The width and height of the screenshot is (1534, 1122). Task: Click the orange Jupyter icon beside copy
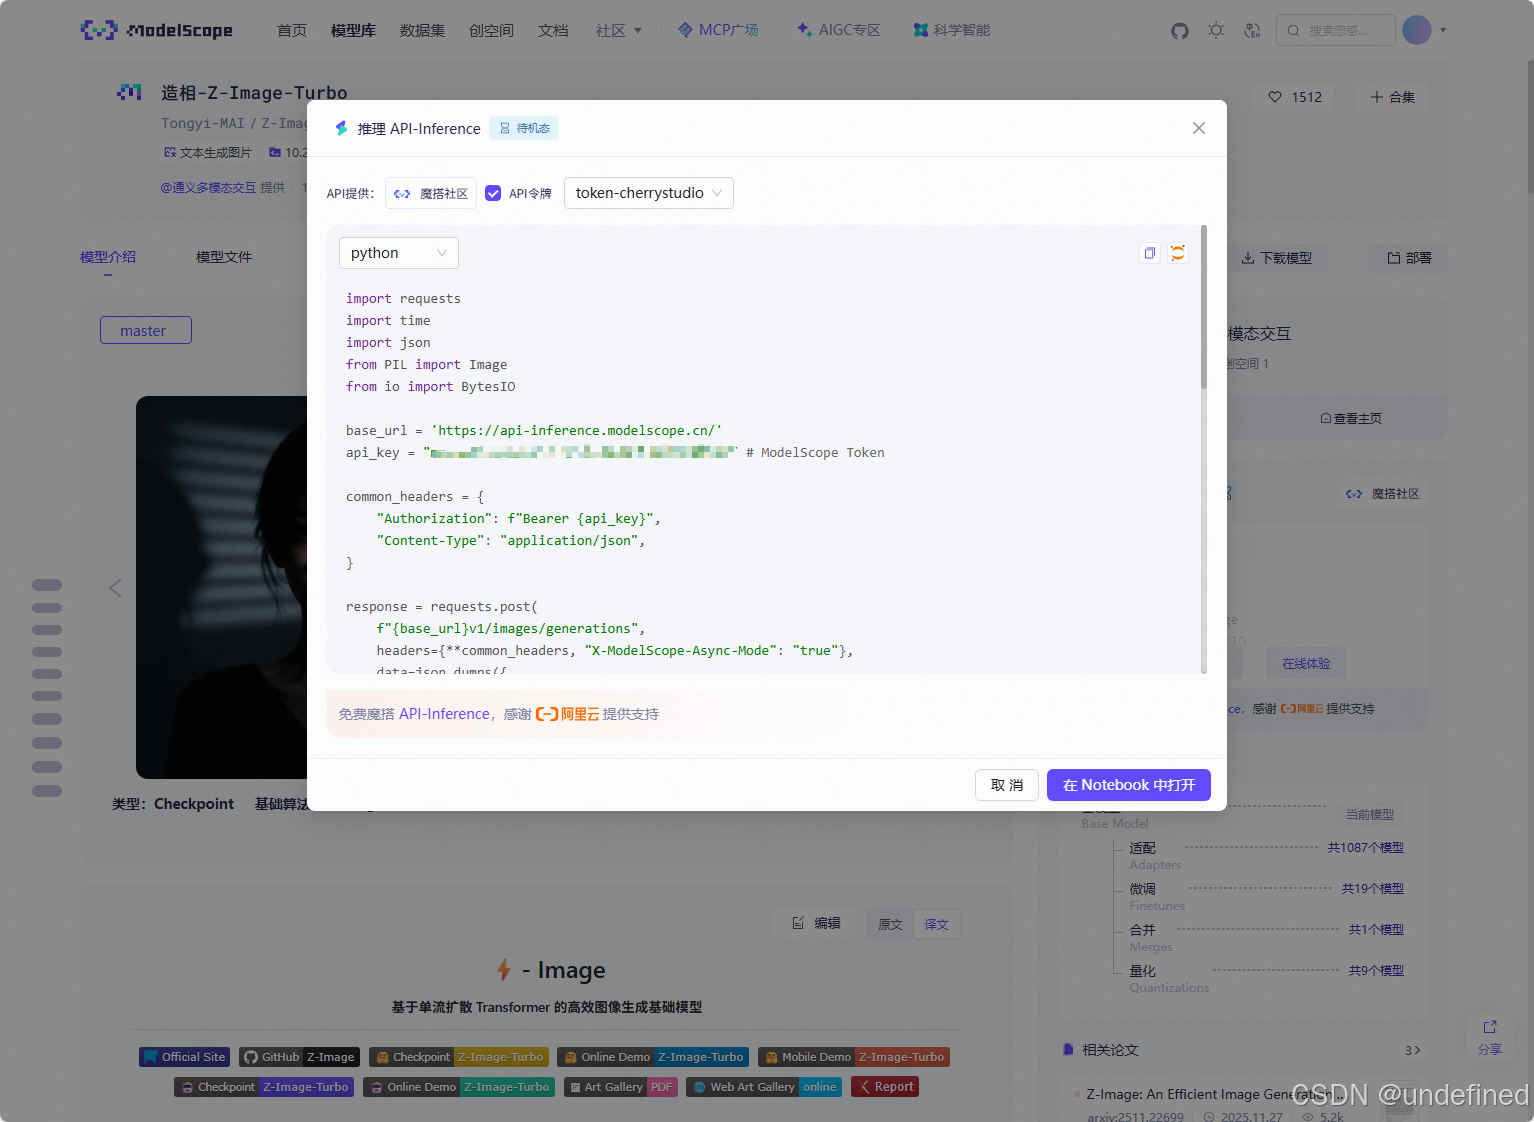[1178, 253]
